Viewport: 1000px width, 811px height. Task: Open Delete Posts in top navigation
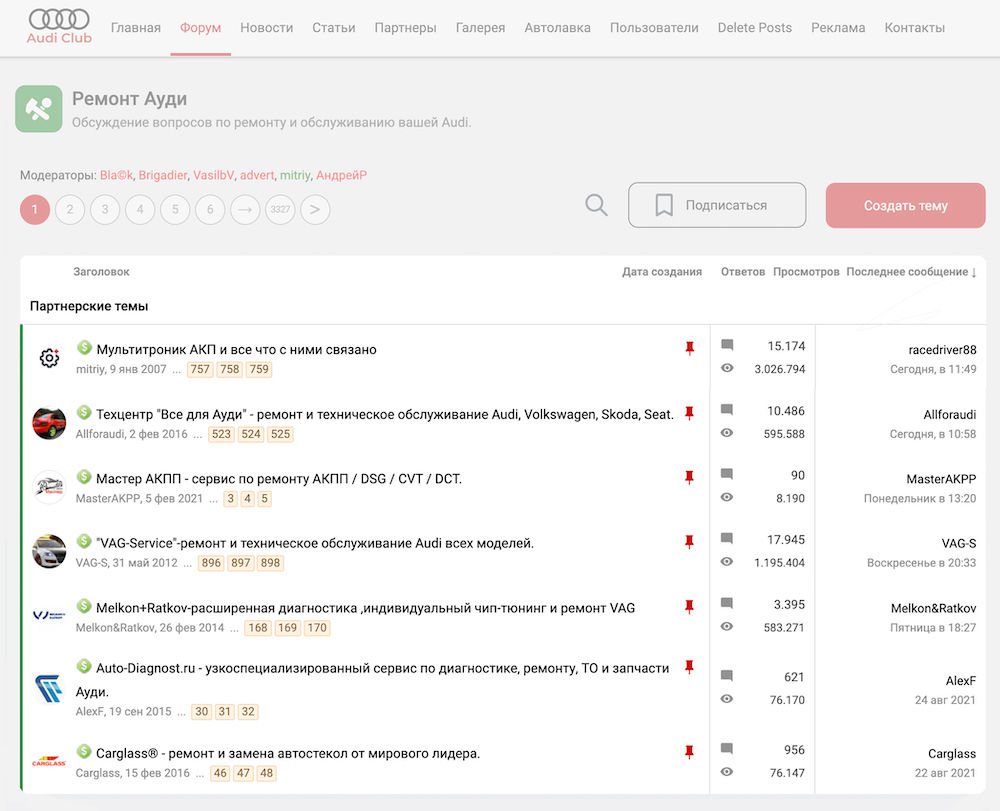pyautogui.click(x=754, y=28)
